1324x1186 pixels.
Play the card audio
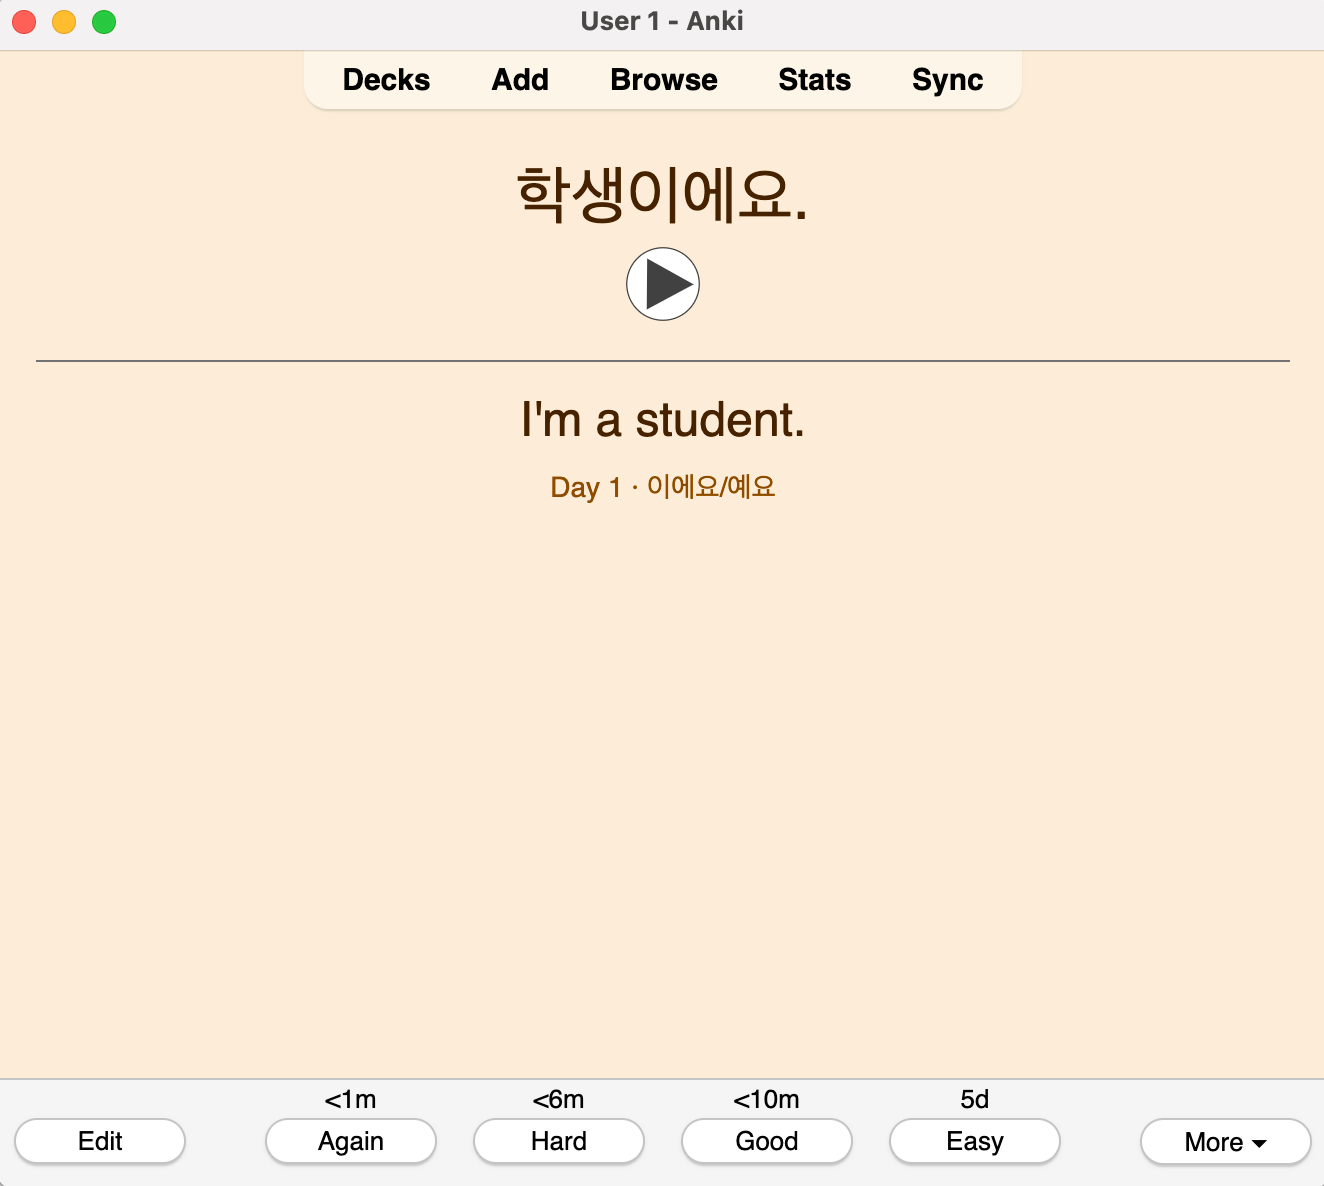pyautogui.click(x=662, y=284)
